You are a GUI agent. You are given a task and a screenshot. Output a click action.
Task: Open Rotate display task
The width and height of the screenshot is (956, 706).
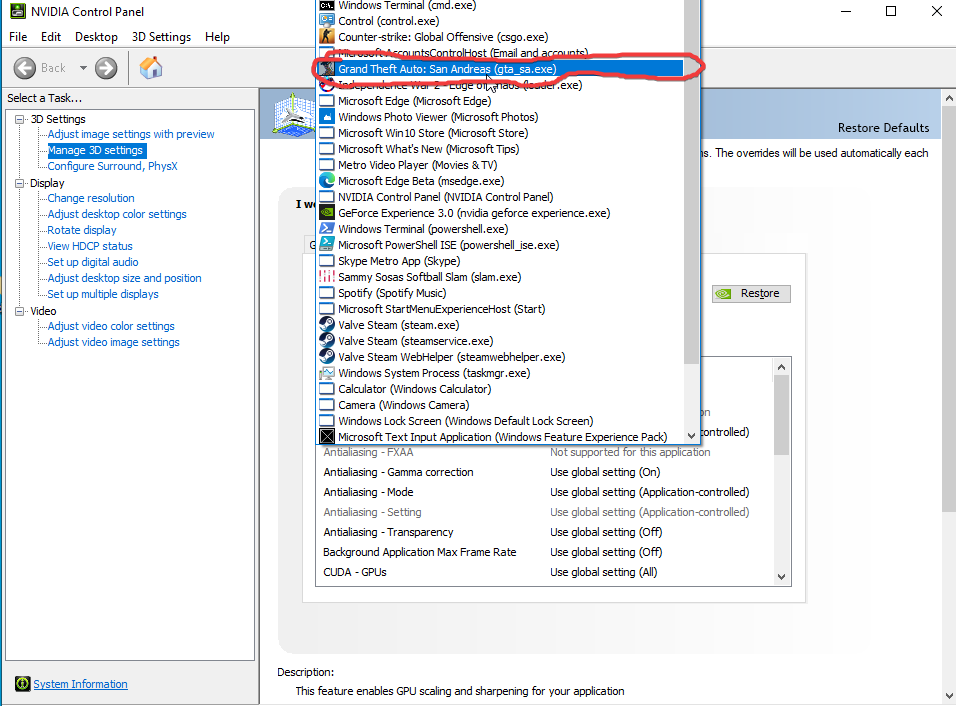(x=82, y=230)
